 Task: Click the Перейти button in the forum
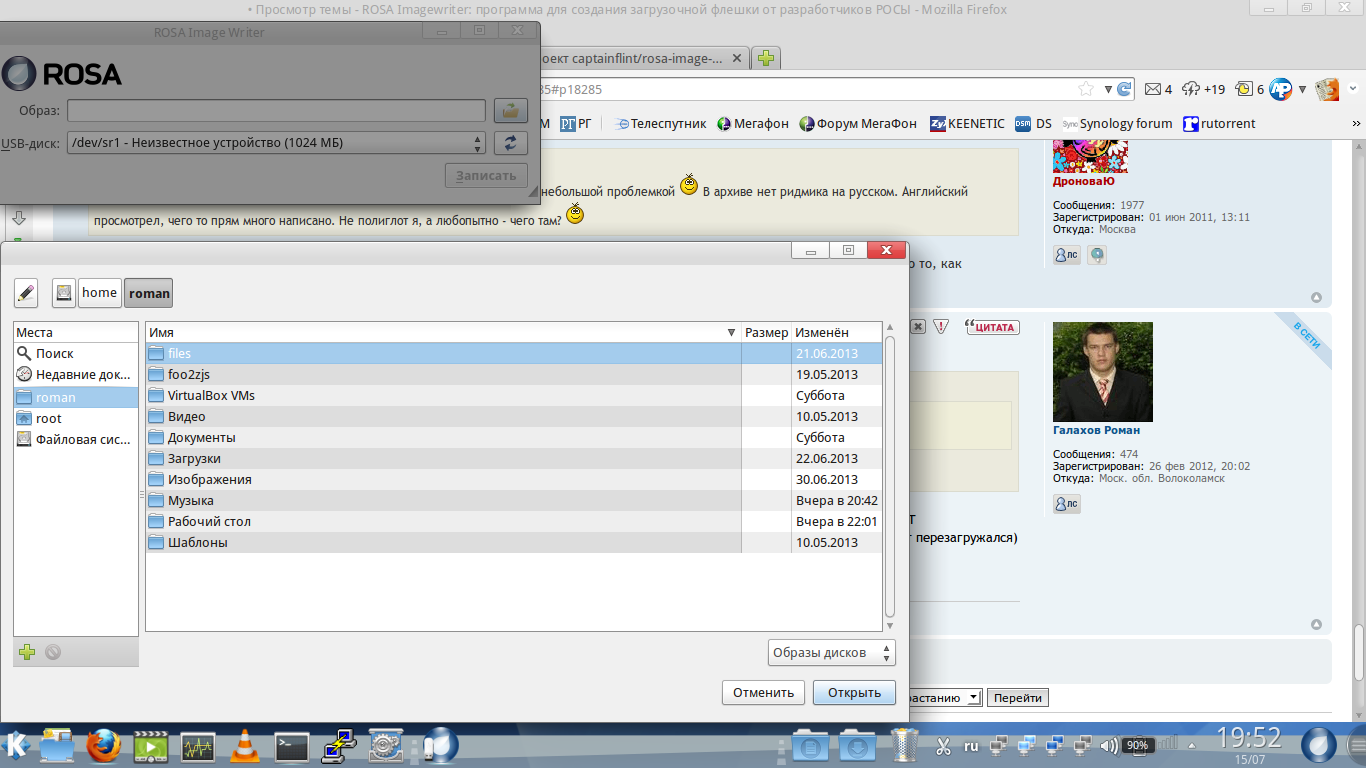click(1018, 698)
